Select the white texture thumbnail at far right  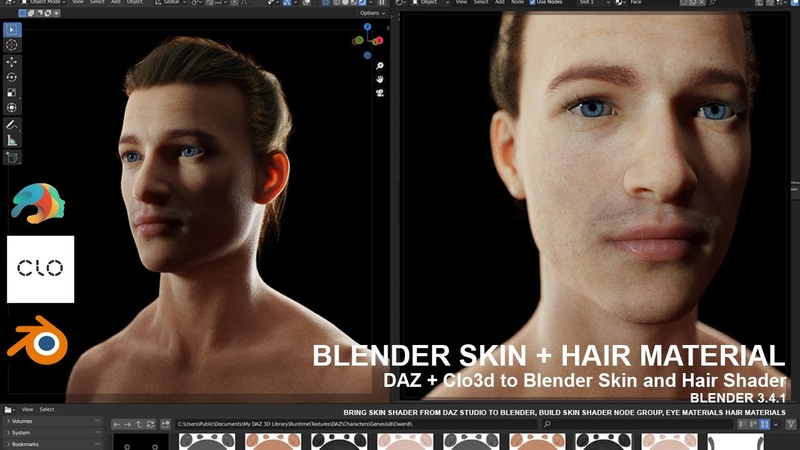coord(736,442)
